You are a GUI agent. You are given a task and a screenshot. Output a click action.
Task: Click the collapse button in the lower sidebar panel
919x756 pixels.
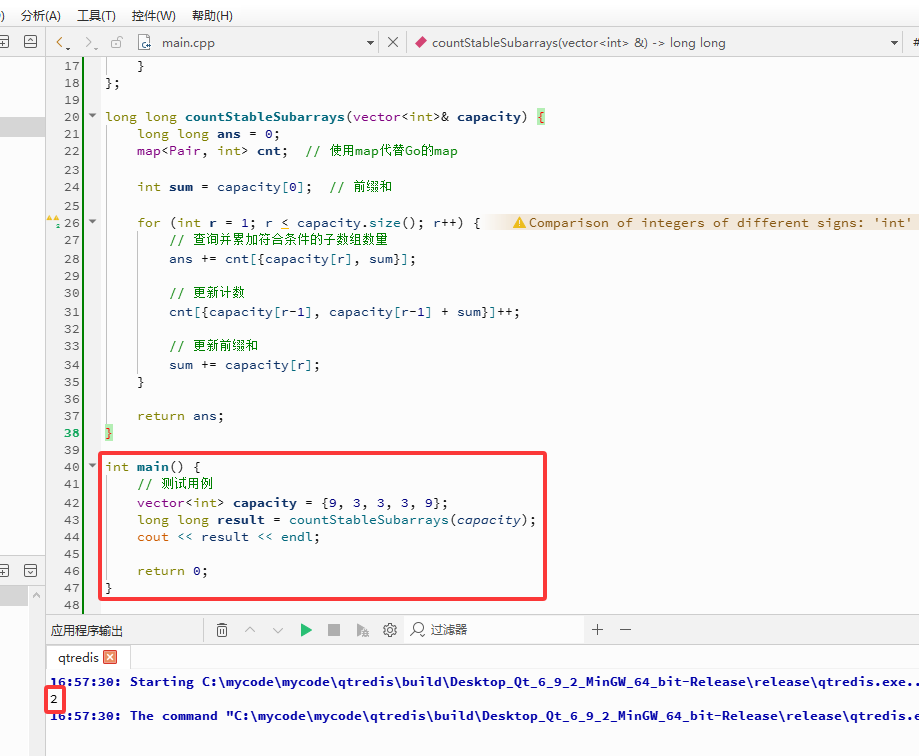tap(30, 570)
